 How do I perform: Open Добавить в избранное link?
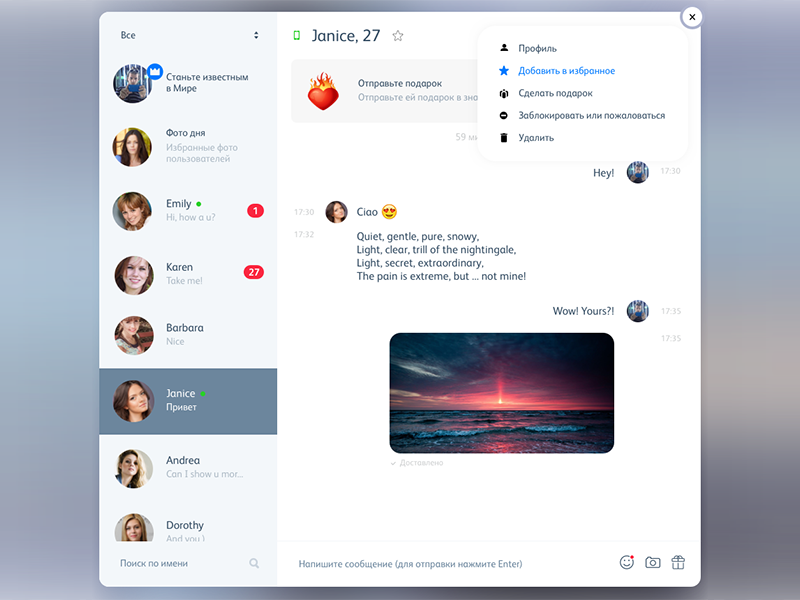565,70
